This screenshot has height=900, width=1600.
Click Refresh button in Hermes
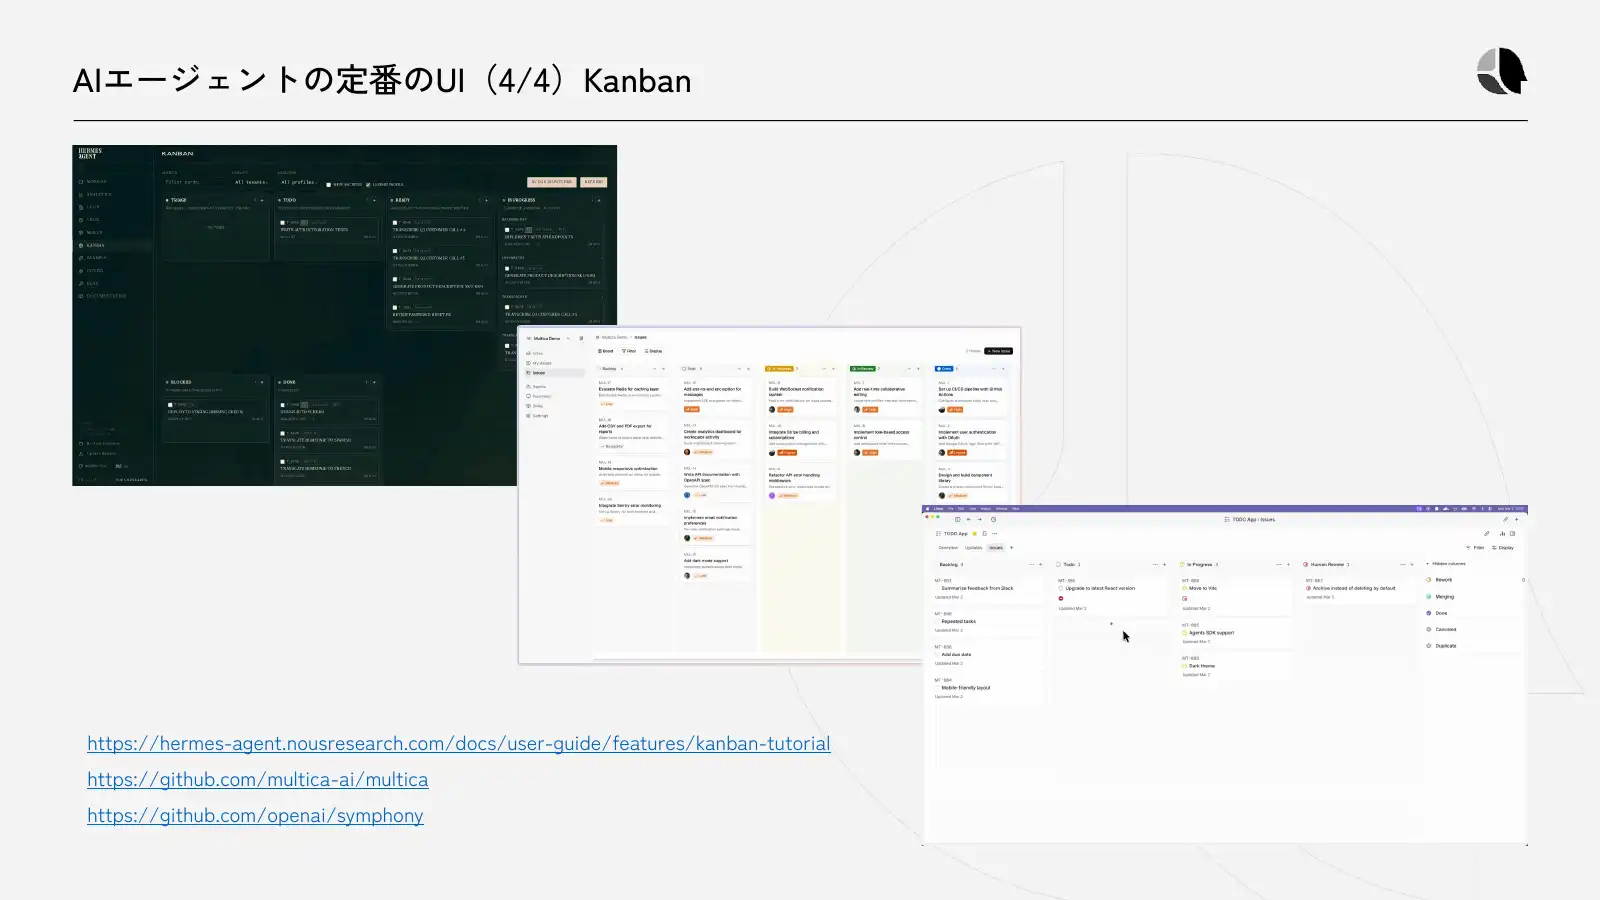click(594, 182)
